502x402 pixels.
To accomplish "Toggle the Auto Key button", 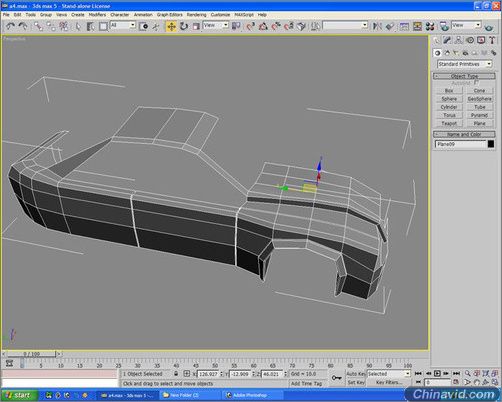I will point(356,374).
